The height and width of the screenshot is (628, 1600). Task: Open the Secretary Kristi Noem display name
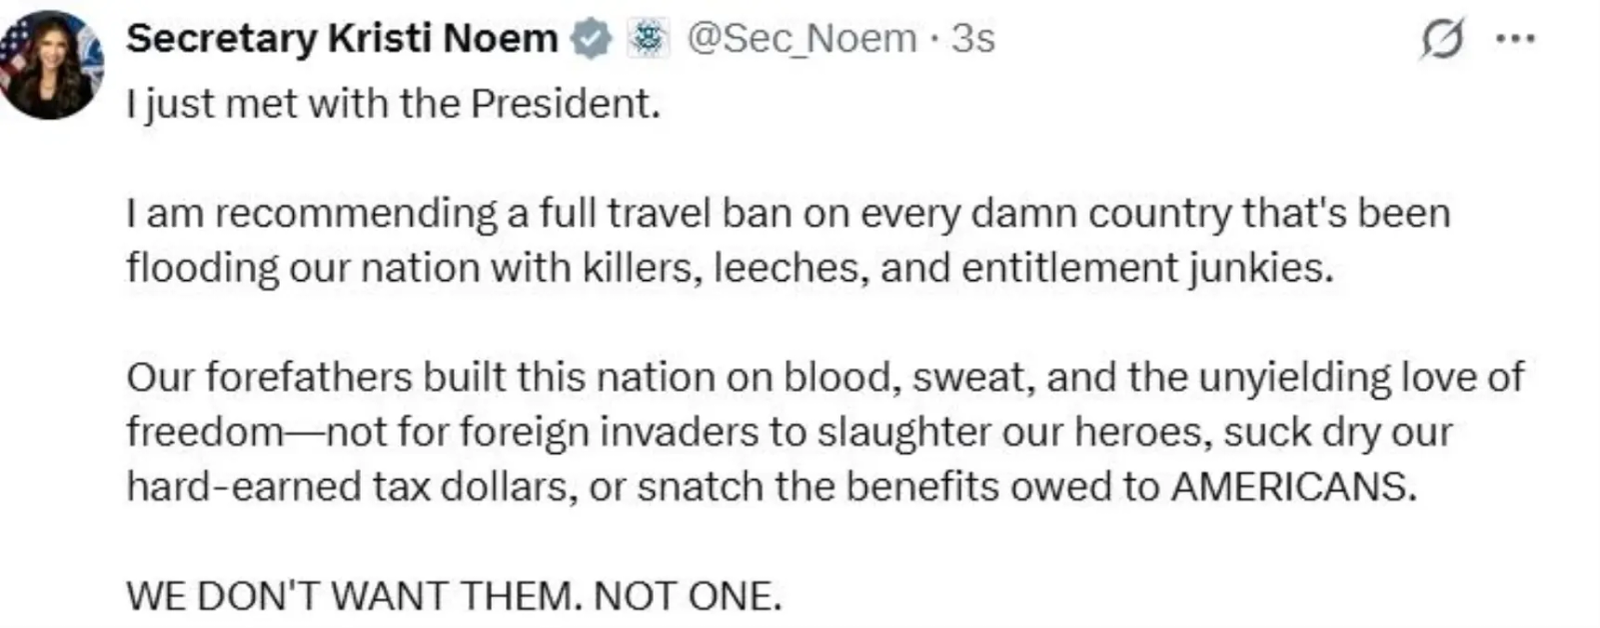pyautogui.click(x=342, y=39)
